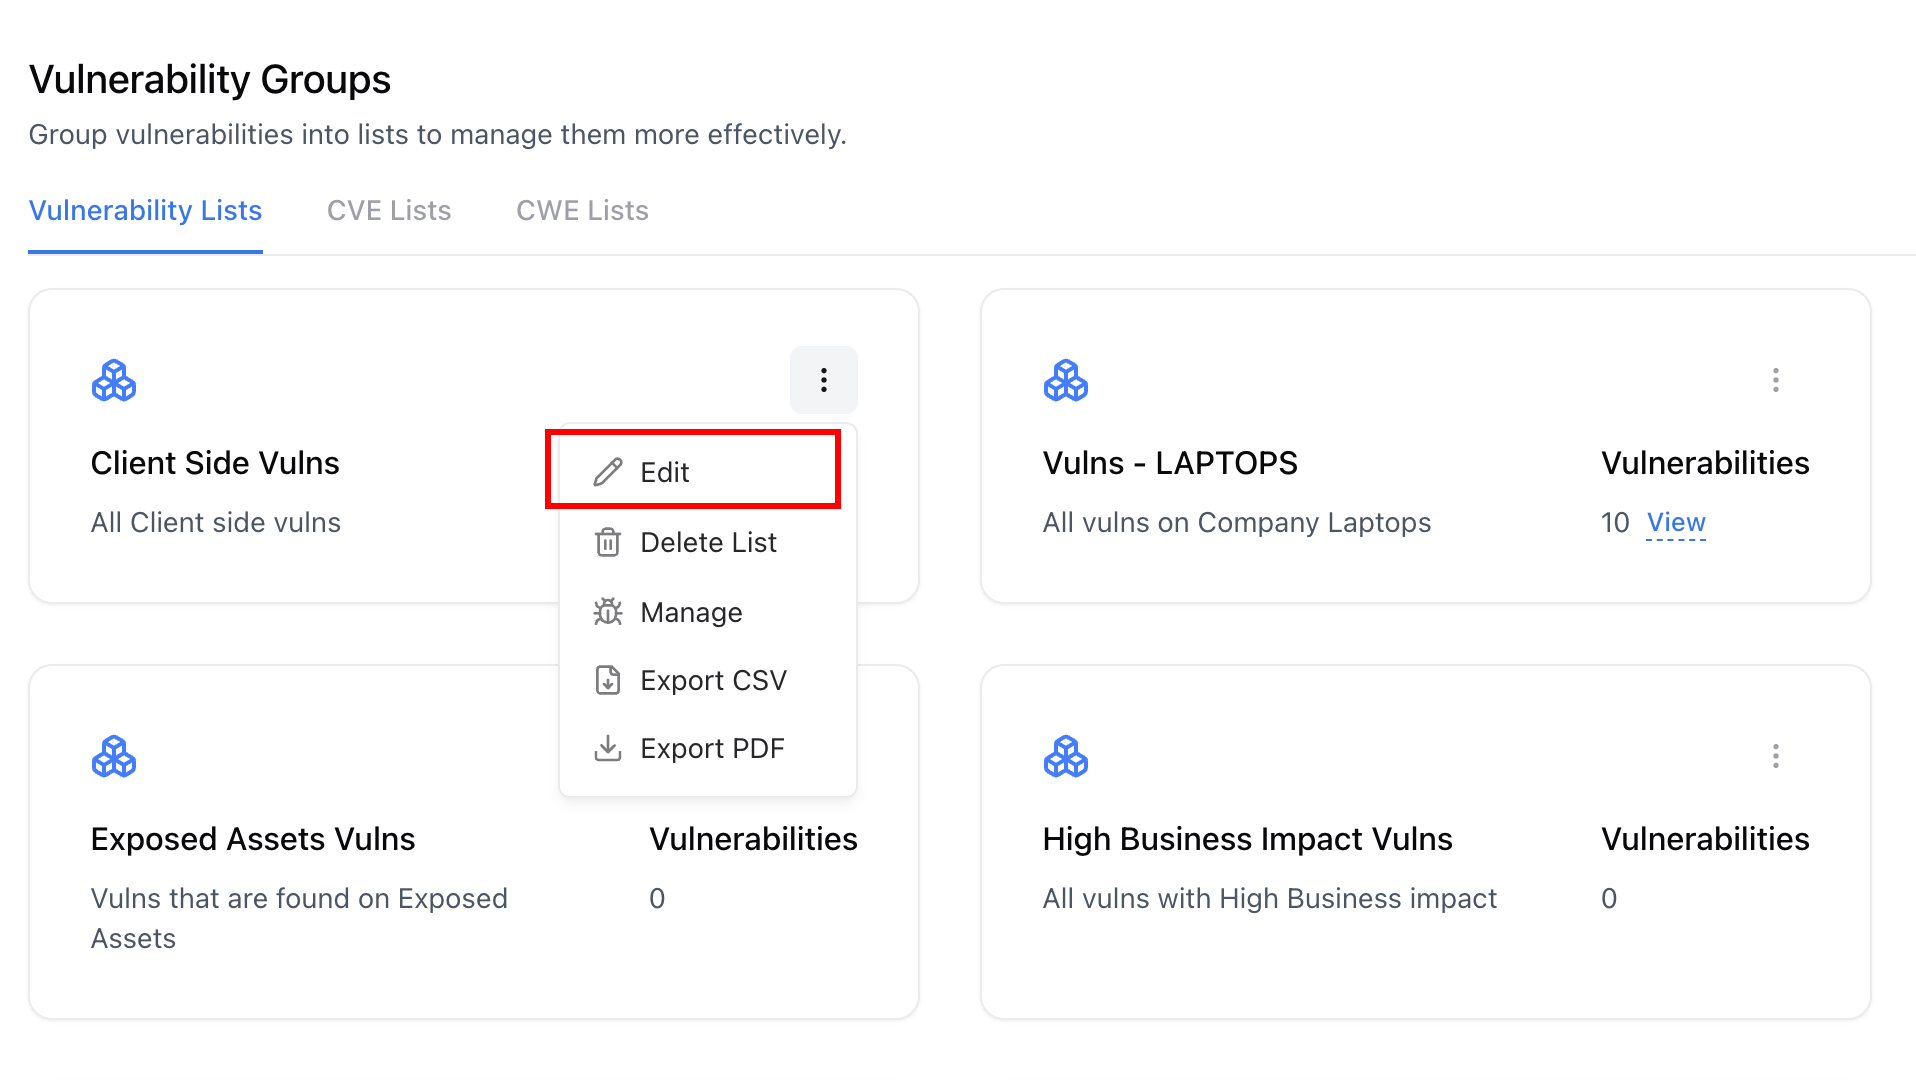Image resolution: width=1916 pixels, height=1080 pixels.
Task: Select Export CSV from the open menu
Action: click(x=713, y=679)
